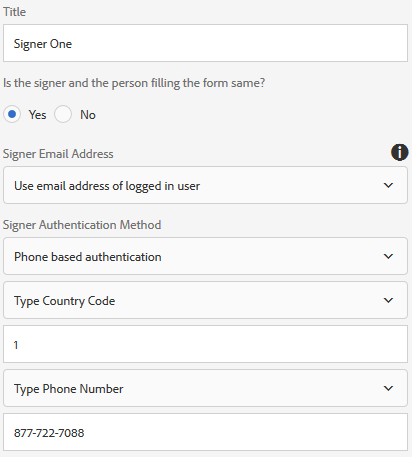The height and width of the screenshot is (457, 412).
Task: Open the Signer Email Address dropdown
Action: (205, 185)
